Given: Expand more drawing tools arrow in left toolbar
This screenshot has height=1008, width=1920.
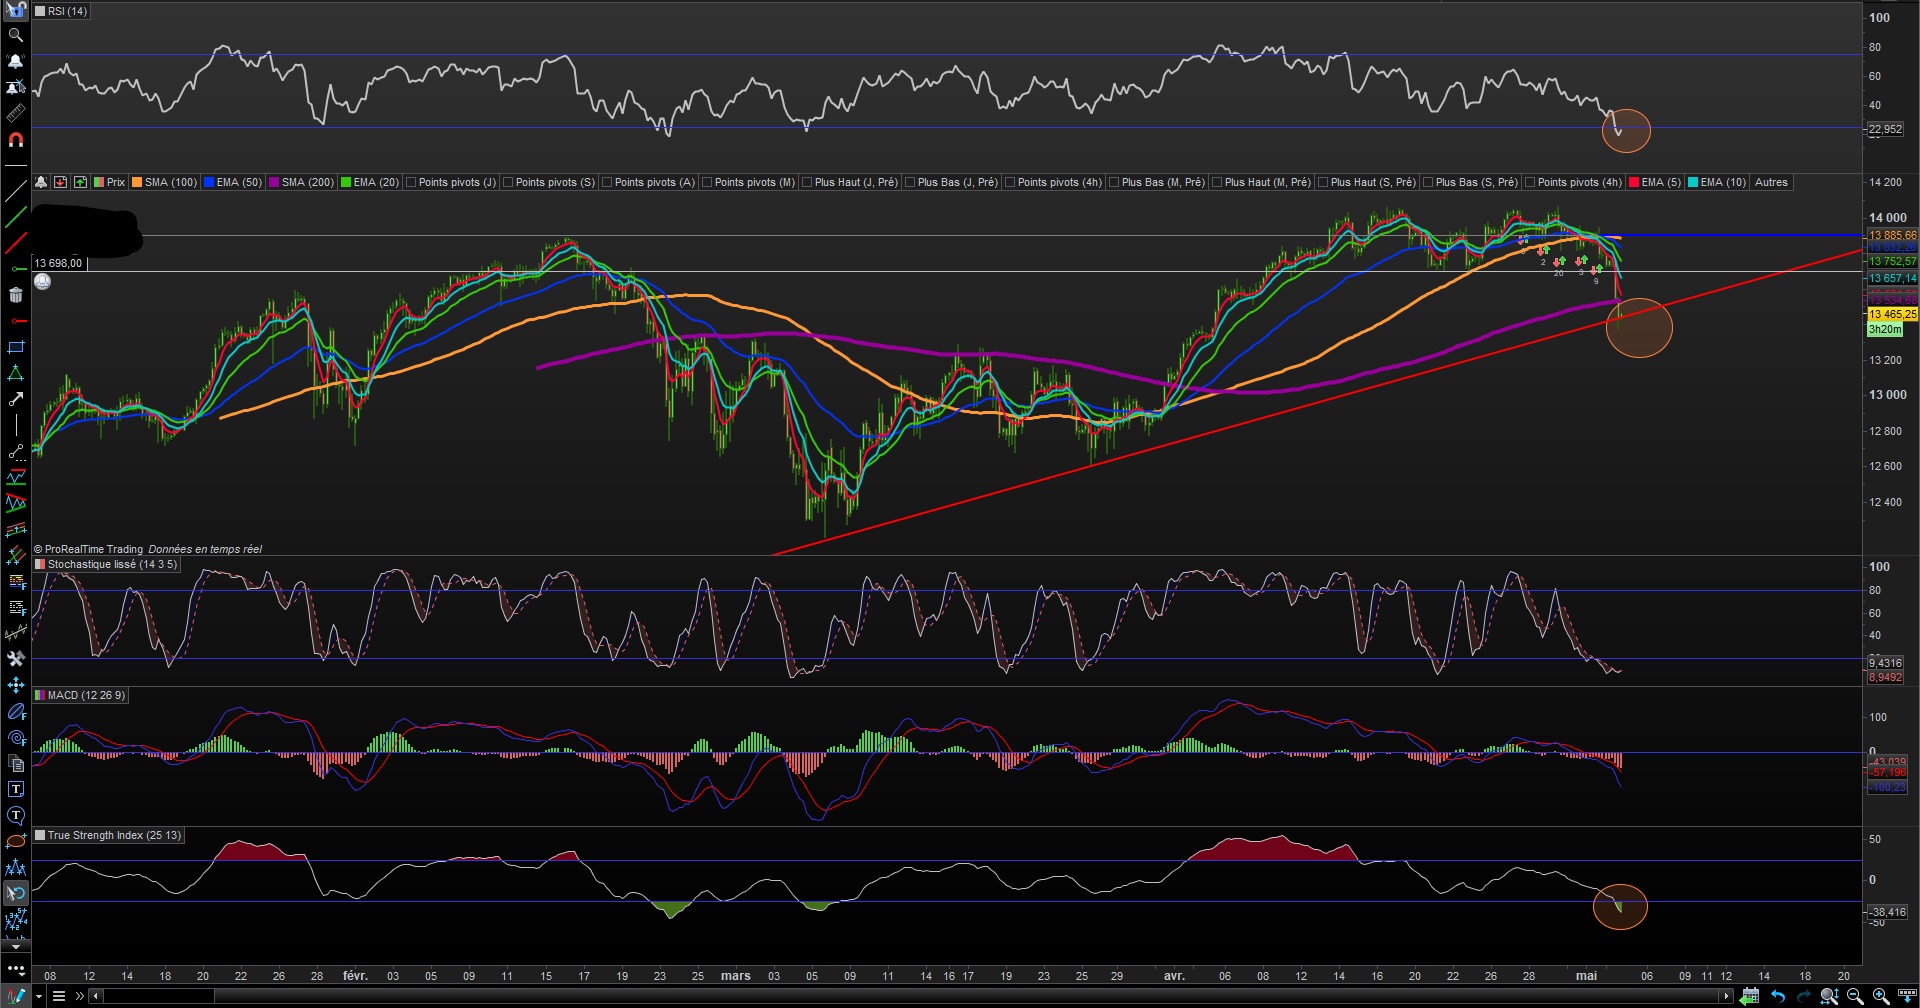Looking at the screenshot, I should coord(15,947).
